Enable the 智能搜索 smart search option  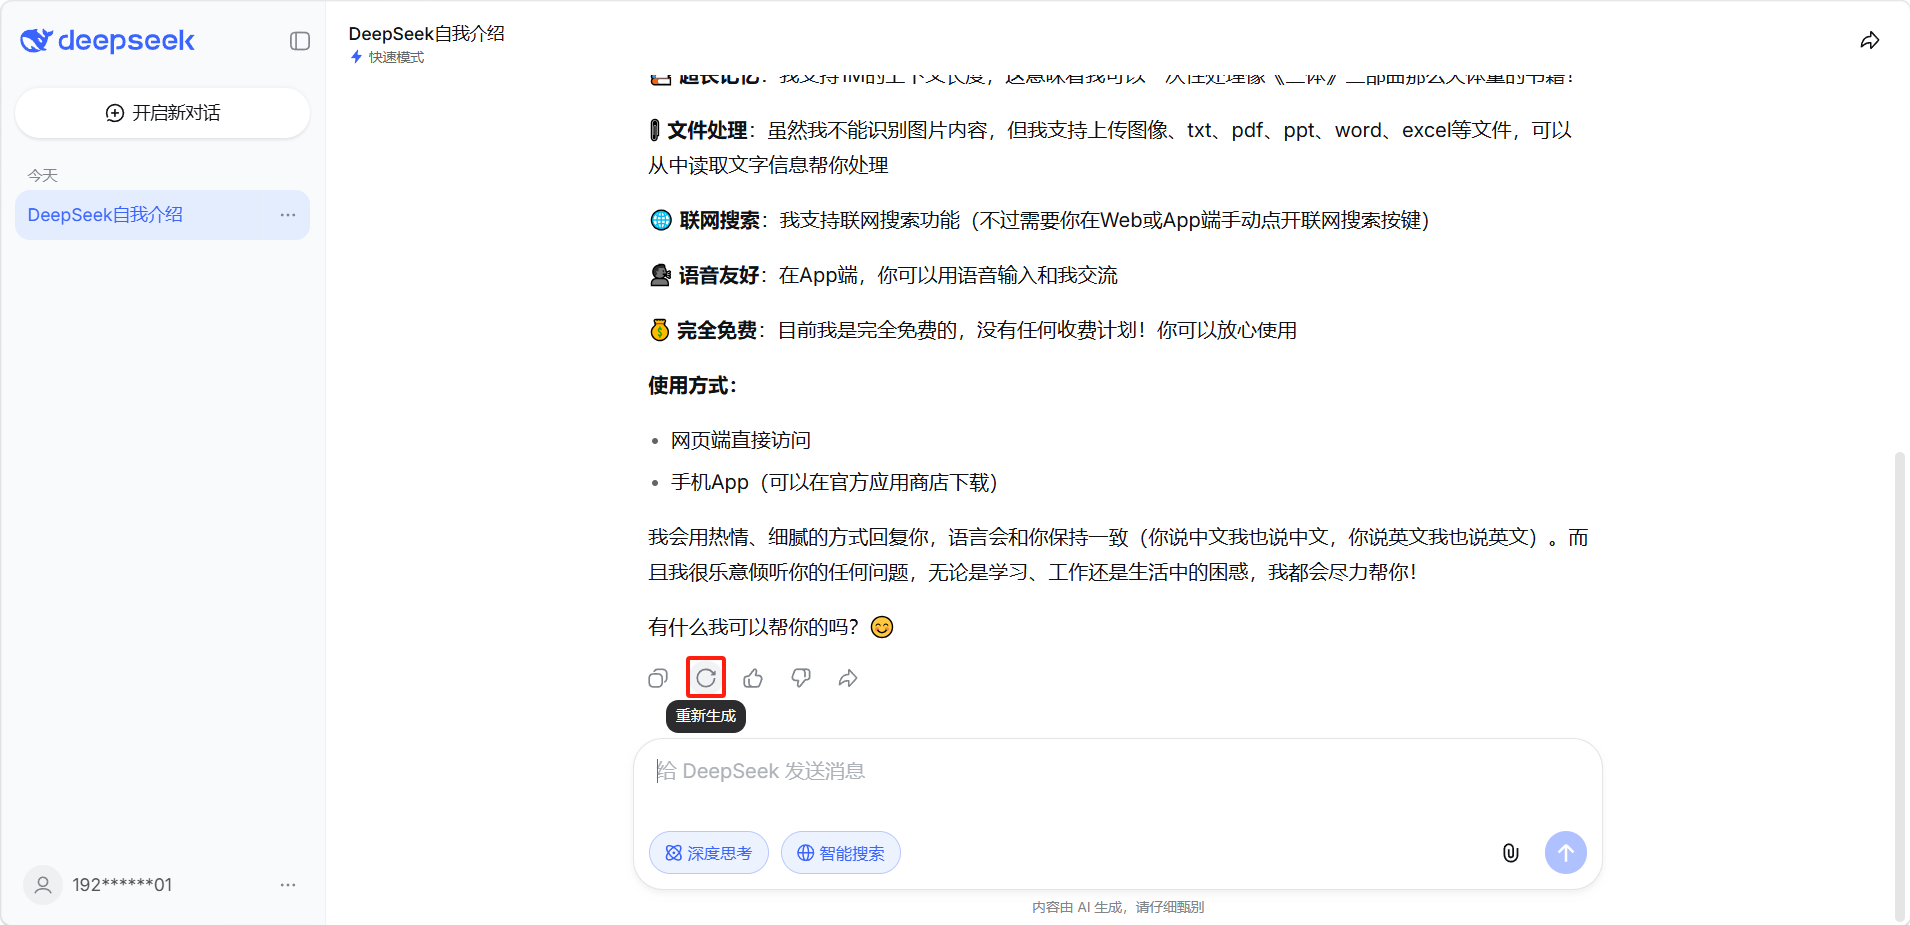[841, 853]
